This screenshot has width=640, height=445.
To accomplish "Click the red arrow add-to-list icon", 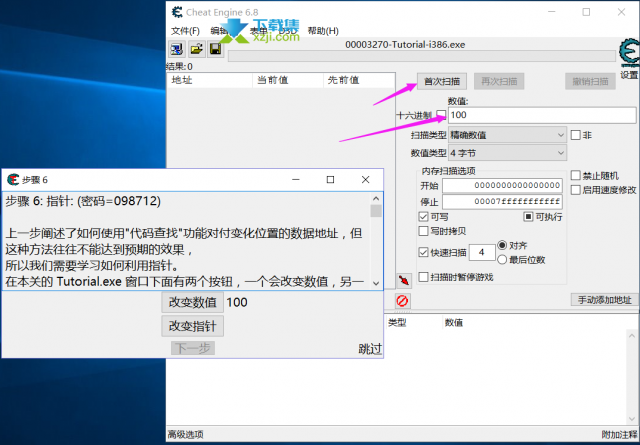I will (404, 281).
